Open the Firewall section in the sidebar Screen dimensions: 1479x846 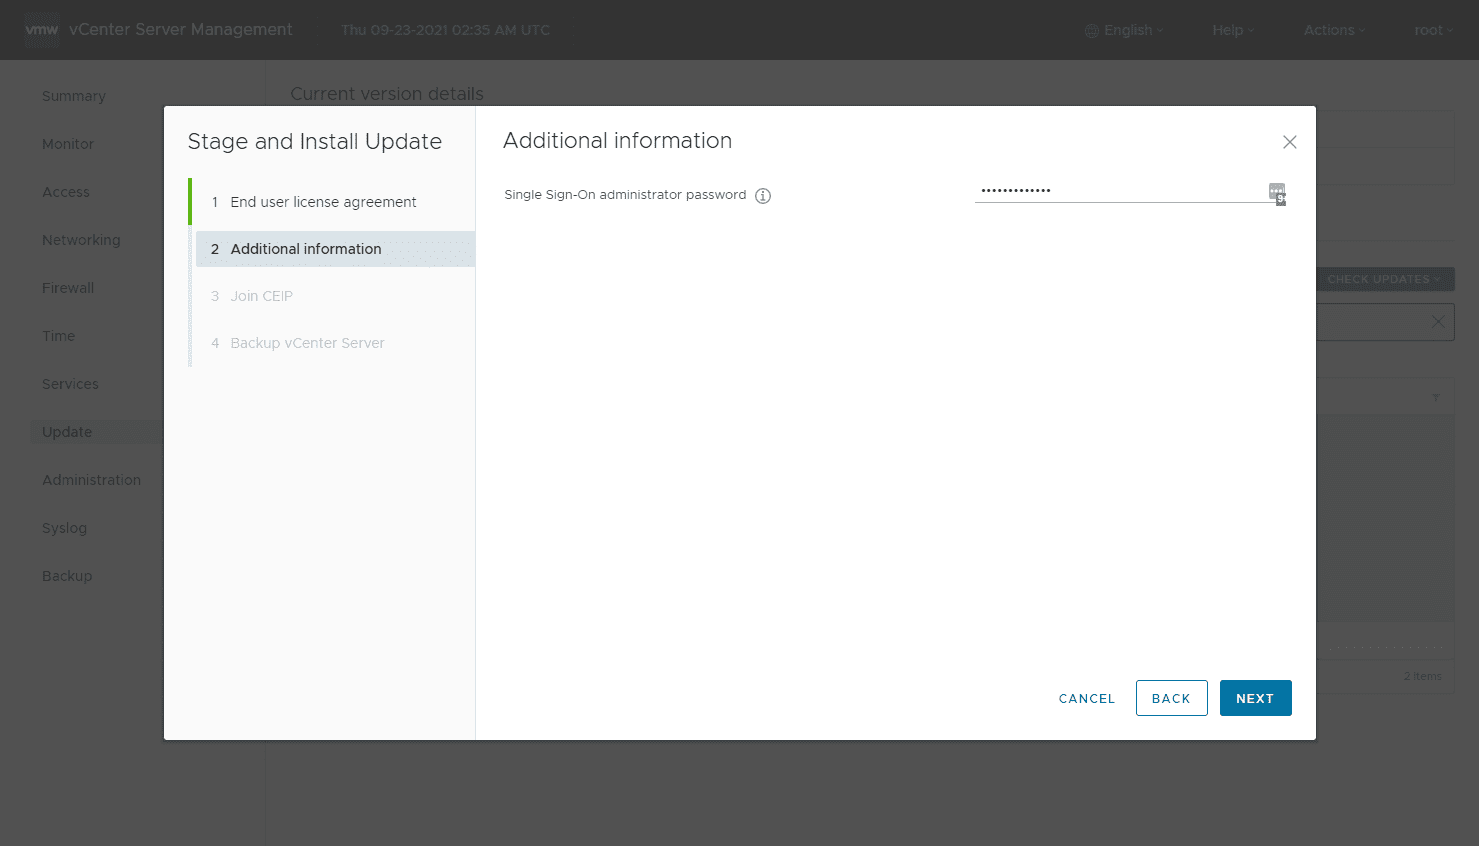(x=68, y=288)
